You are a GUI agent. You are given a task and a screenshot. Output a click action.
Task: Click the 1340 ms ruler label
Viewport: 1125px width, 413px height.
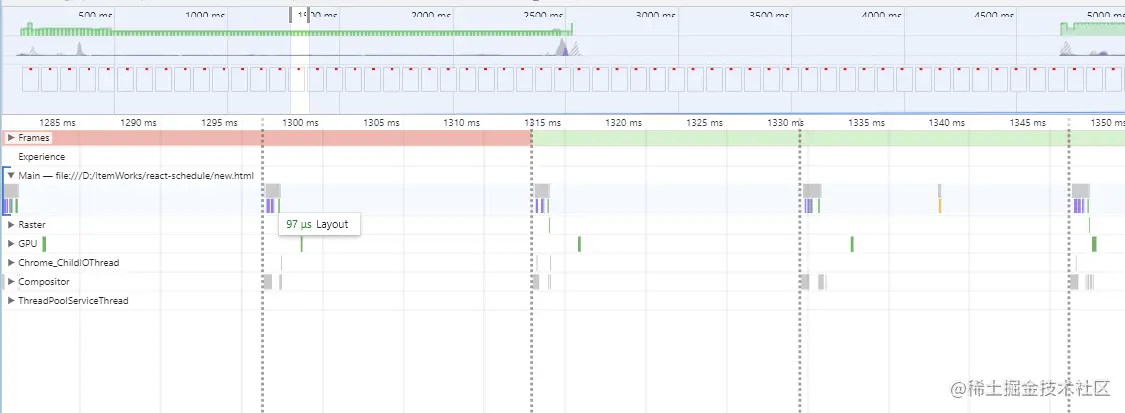947,123
